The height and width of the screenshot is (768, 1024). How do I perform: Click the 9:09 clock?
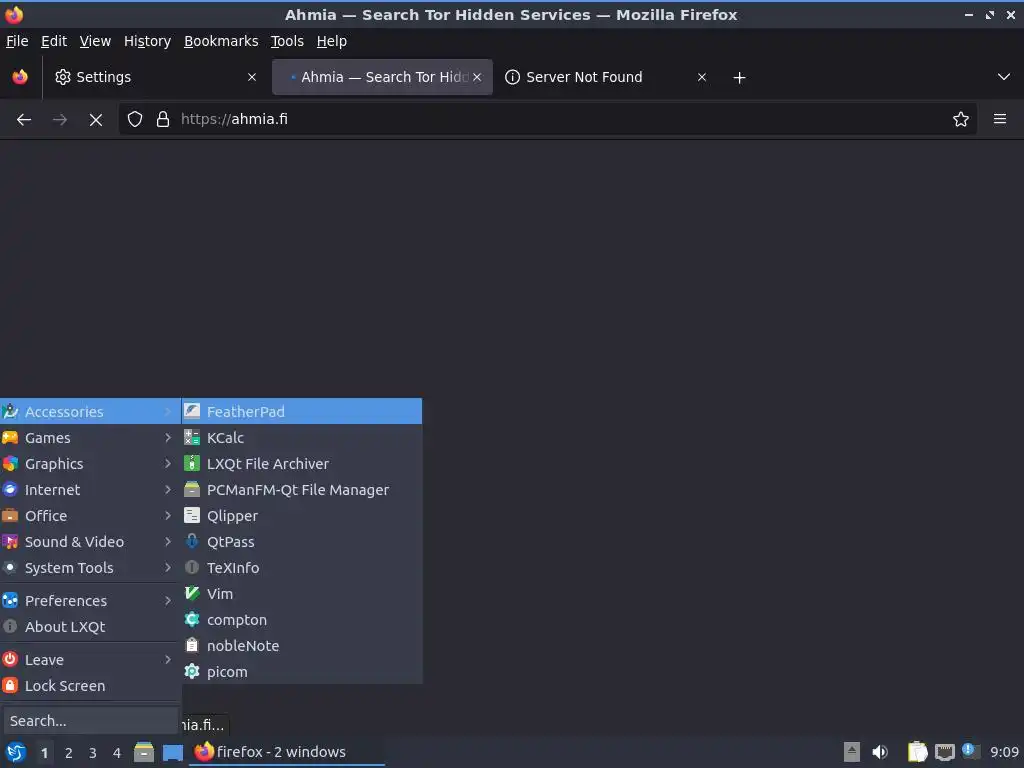tap(1004, 752)
